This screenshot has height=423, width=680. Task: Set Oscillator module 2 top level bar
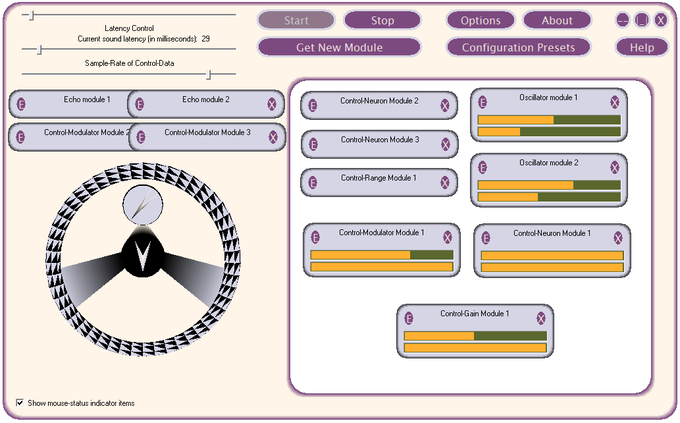(x=549, y=185)
